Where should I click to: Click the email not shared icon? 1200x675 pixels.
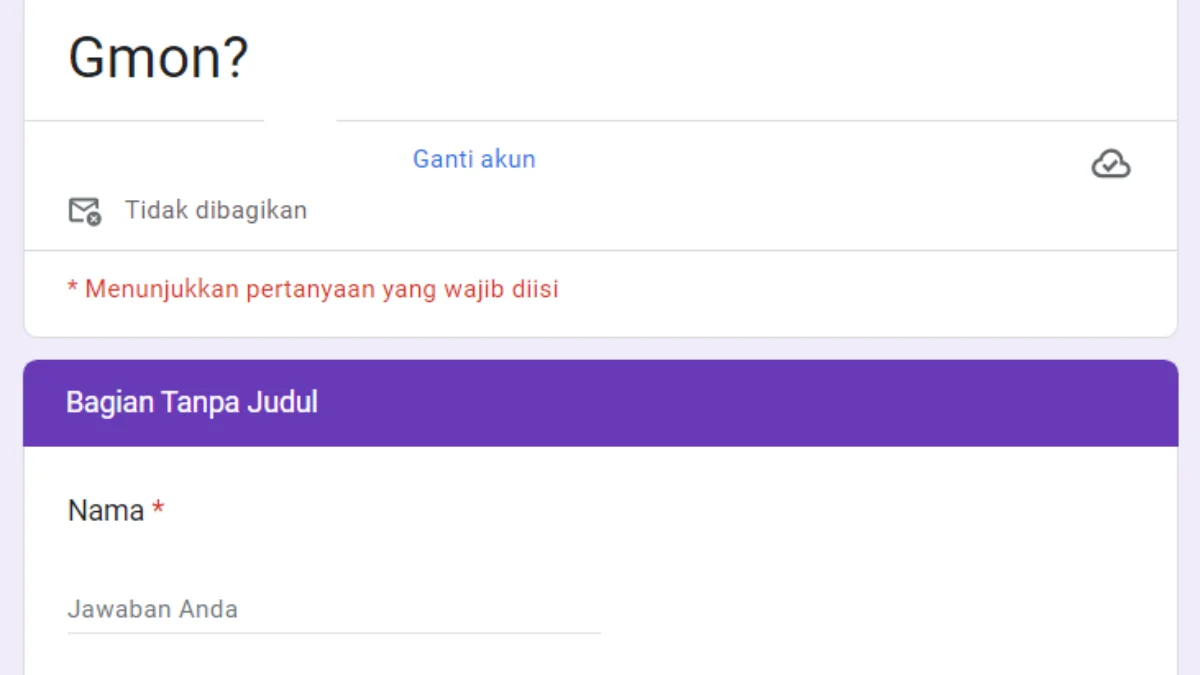[84, 211]
